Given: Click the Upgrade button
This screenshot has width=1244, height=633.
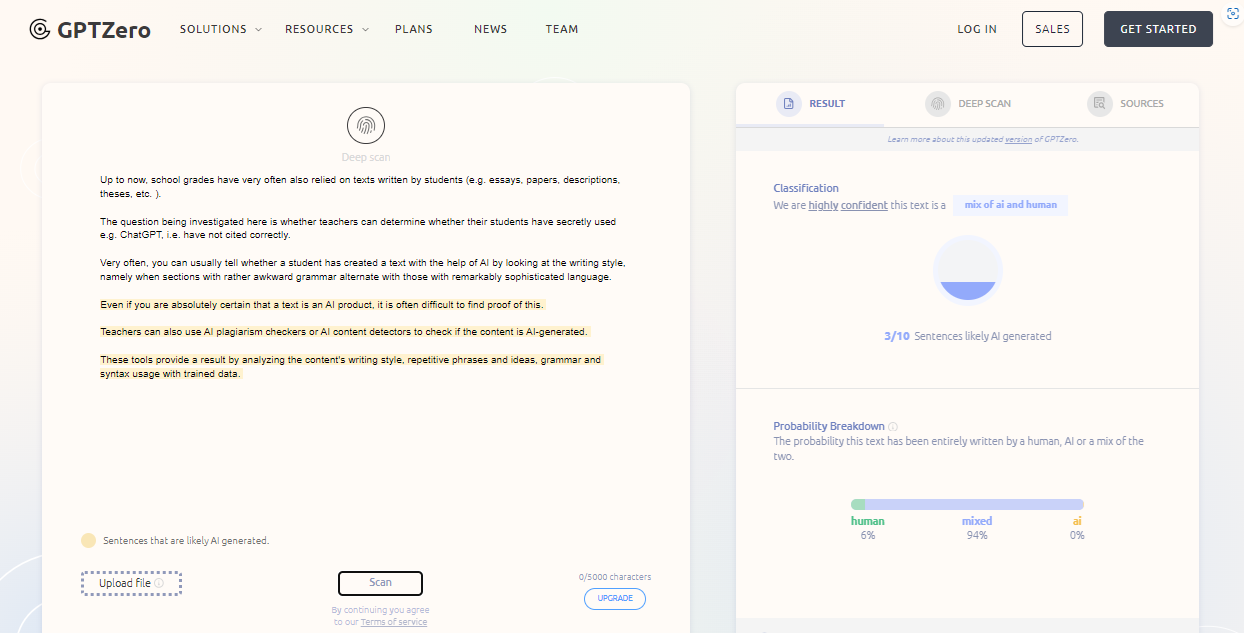Looking at the screenshot, I should (615, 598).
